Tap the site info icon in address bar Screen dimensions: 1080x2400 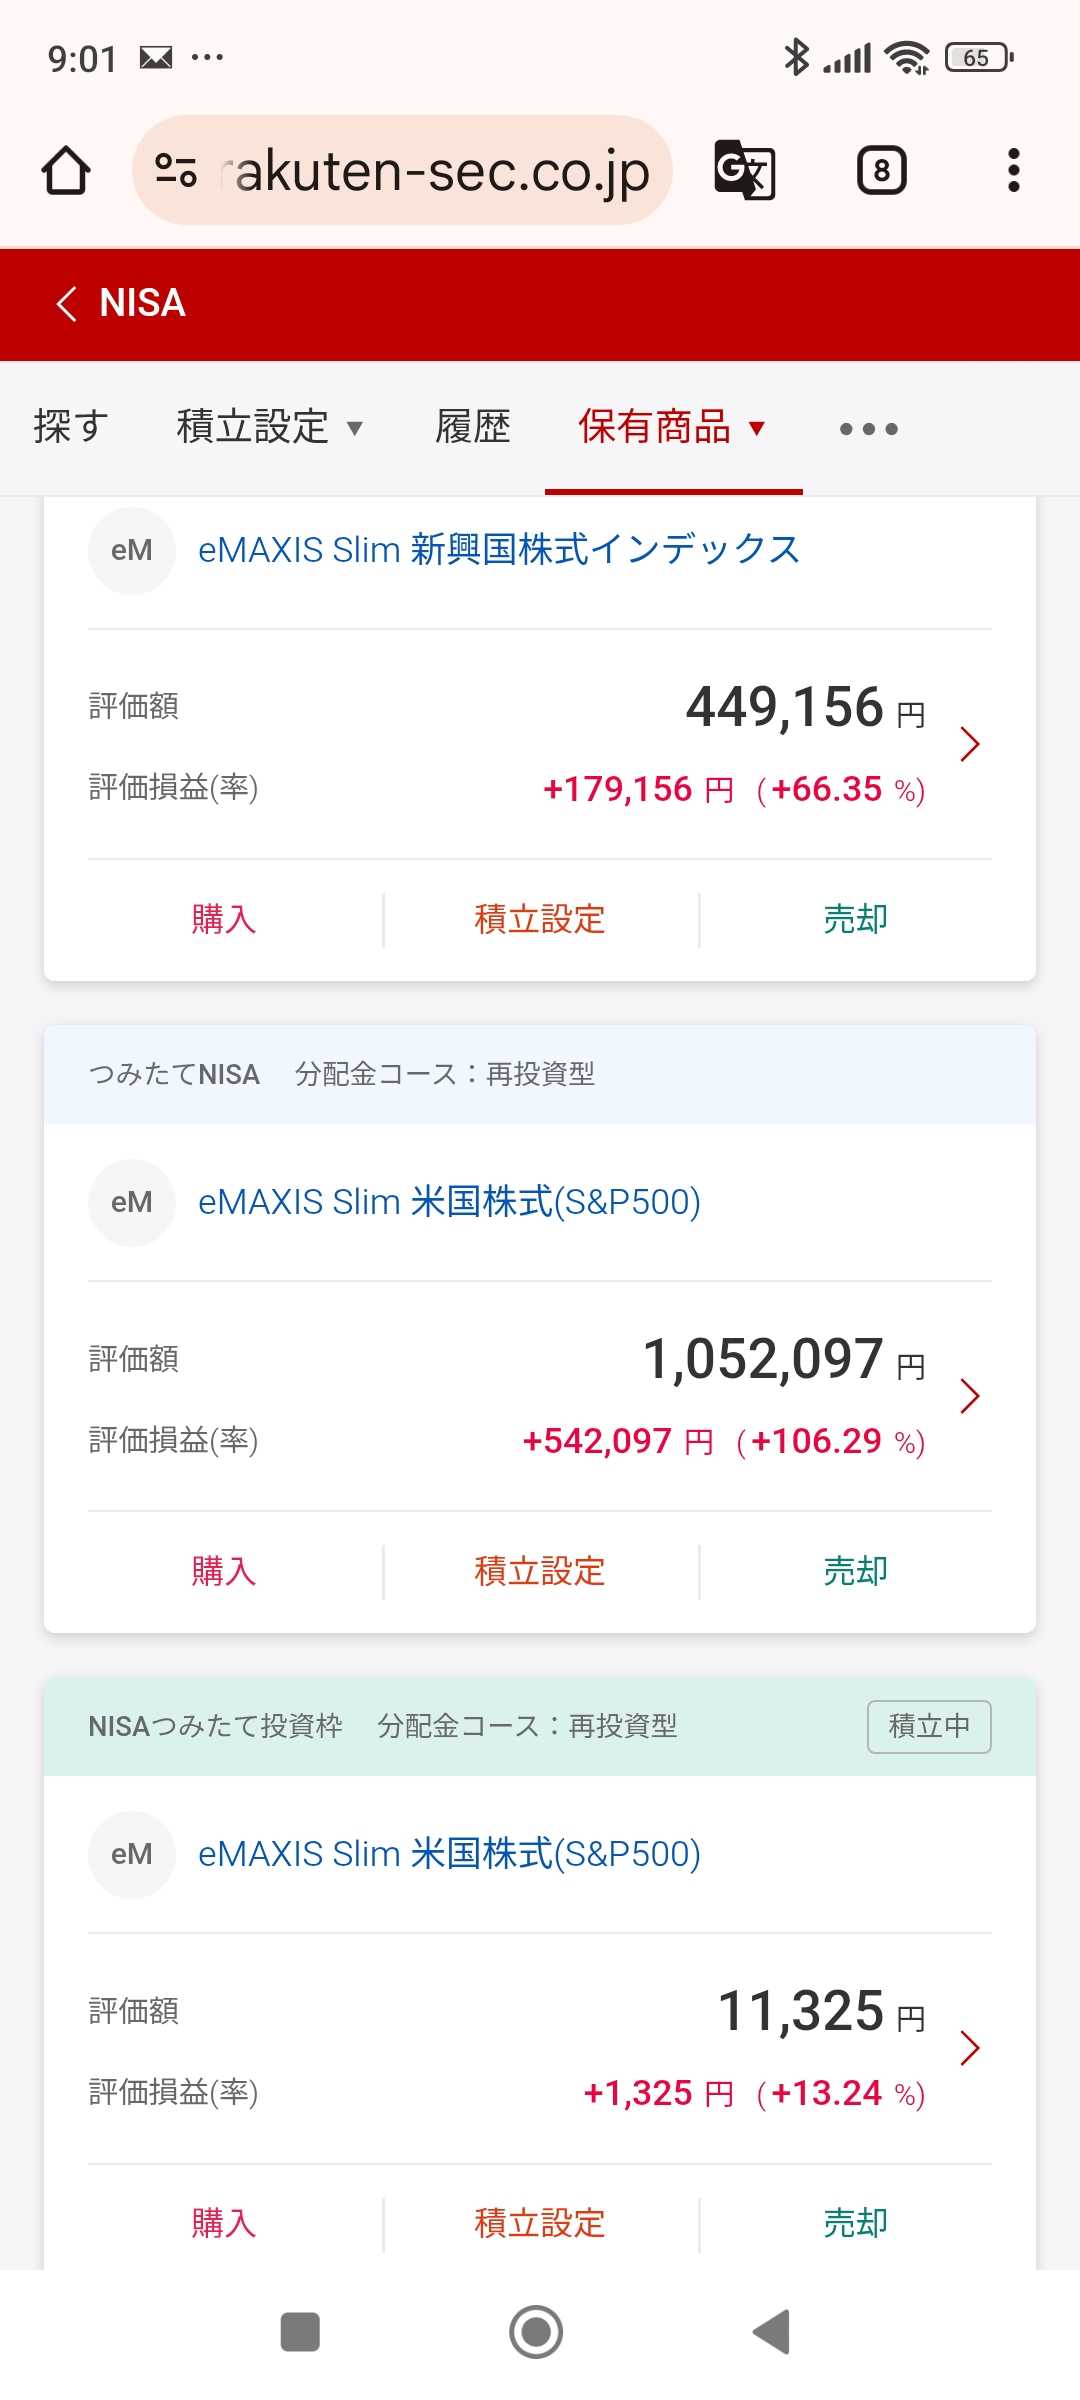[176, 170]
